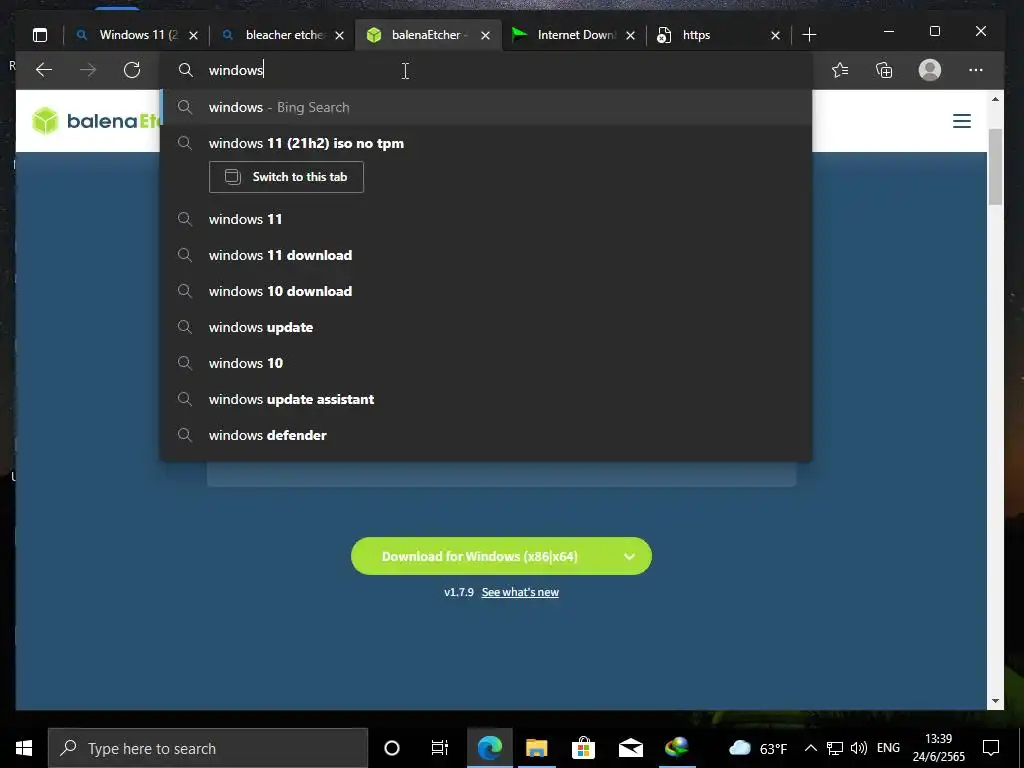Open the notification center icon
Image resolution: width=1024 pixels, height=768 pixels.
pyautogui.click(x=991, y=748)
